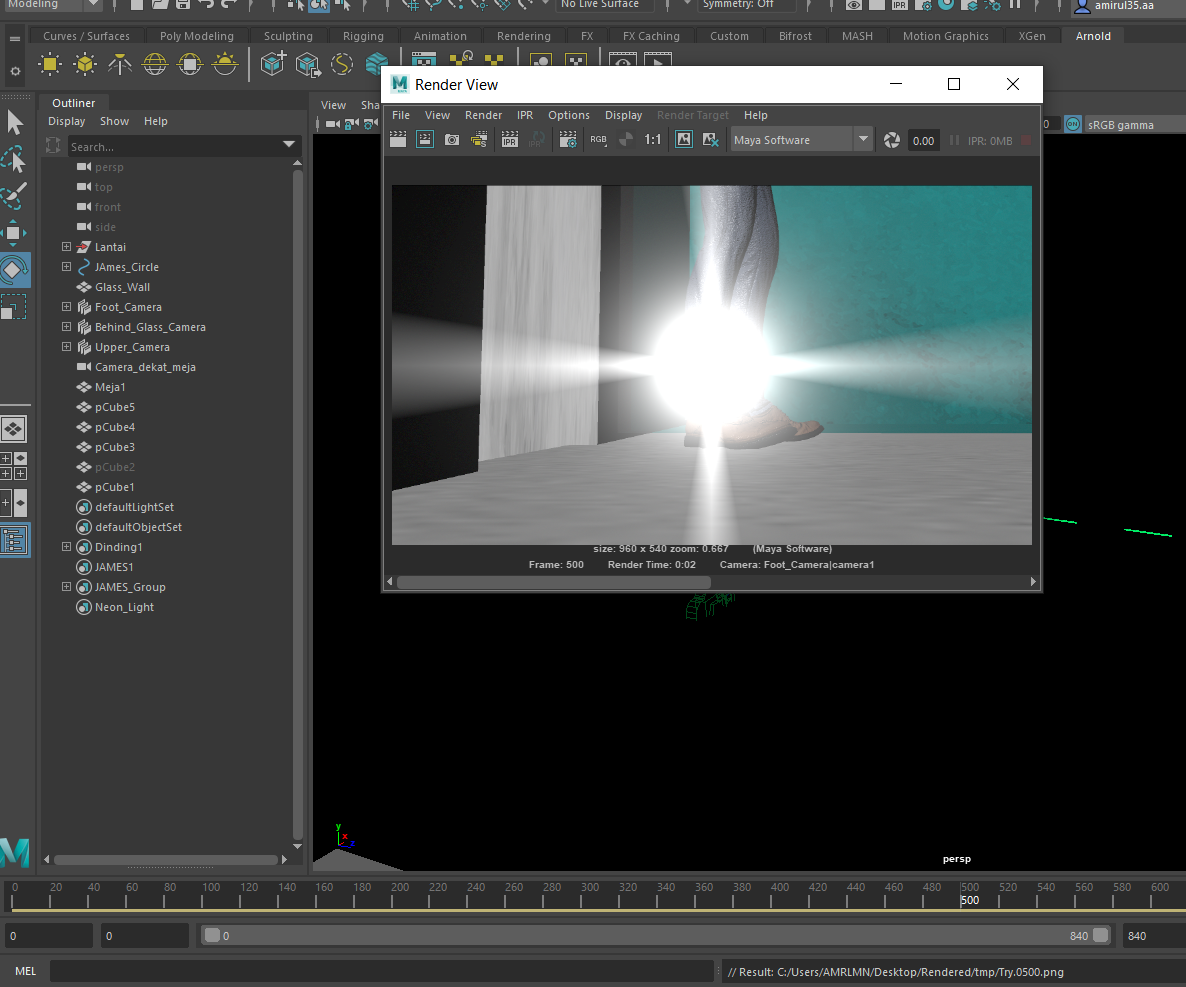Expand Foot_Camera in the Outliner
The height and width of the screenshot is (987, 1186).
coord(67,307)
